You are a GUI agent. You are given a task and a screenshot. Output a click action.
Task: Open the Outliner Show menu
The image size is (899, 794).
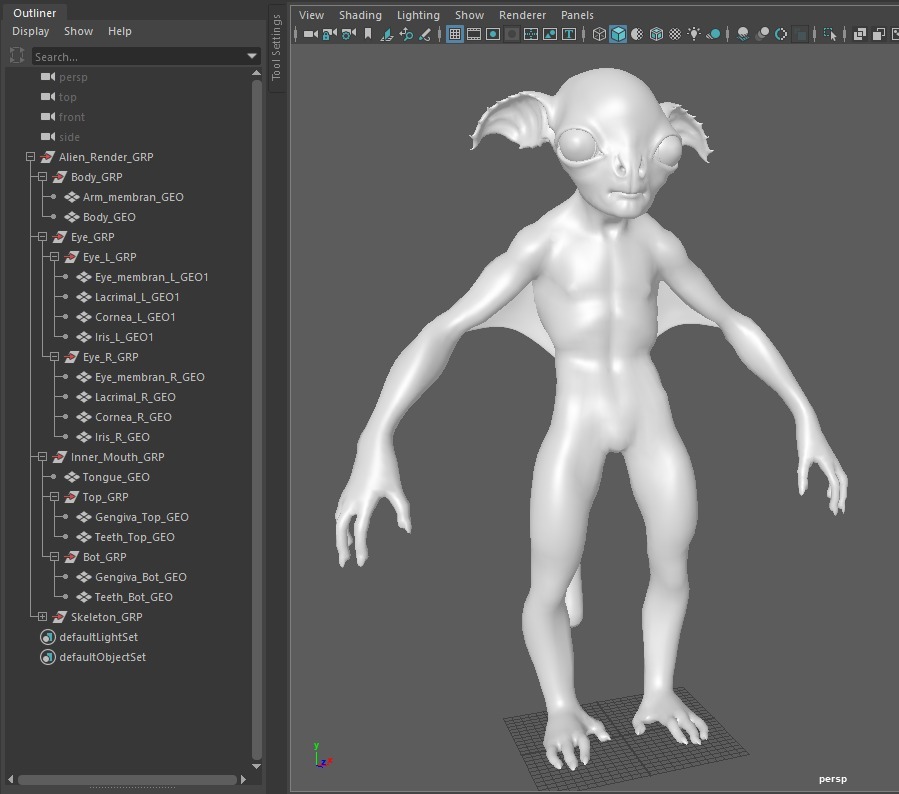pyautogui.click(x=79, y=32)
